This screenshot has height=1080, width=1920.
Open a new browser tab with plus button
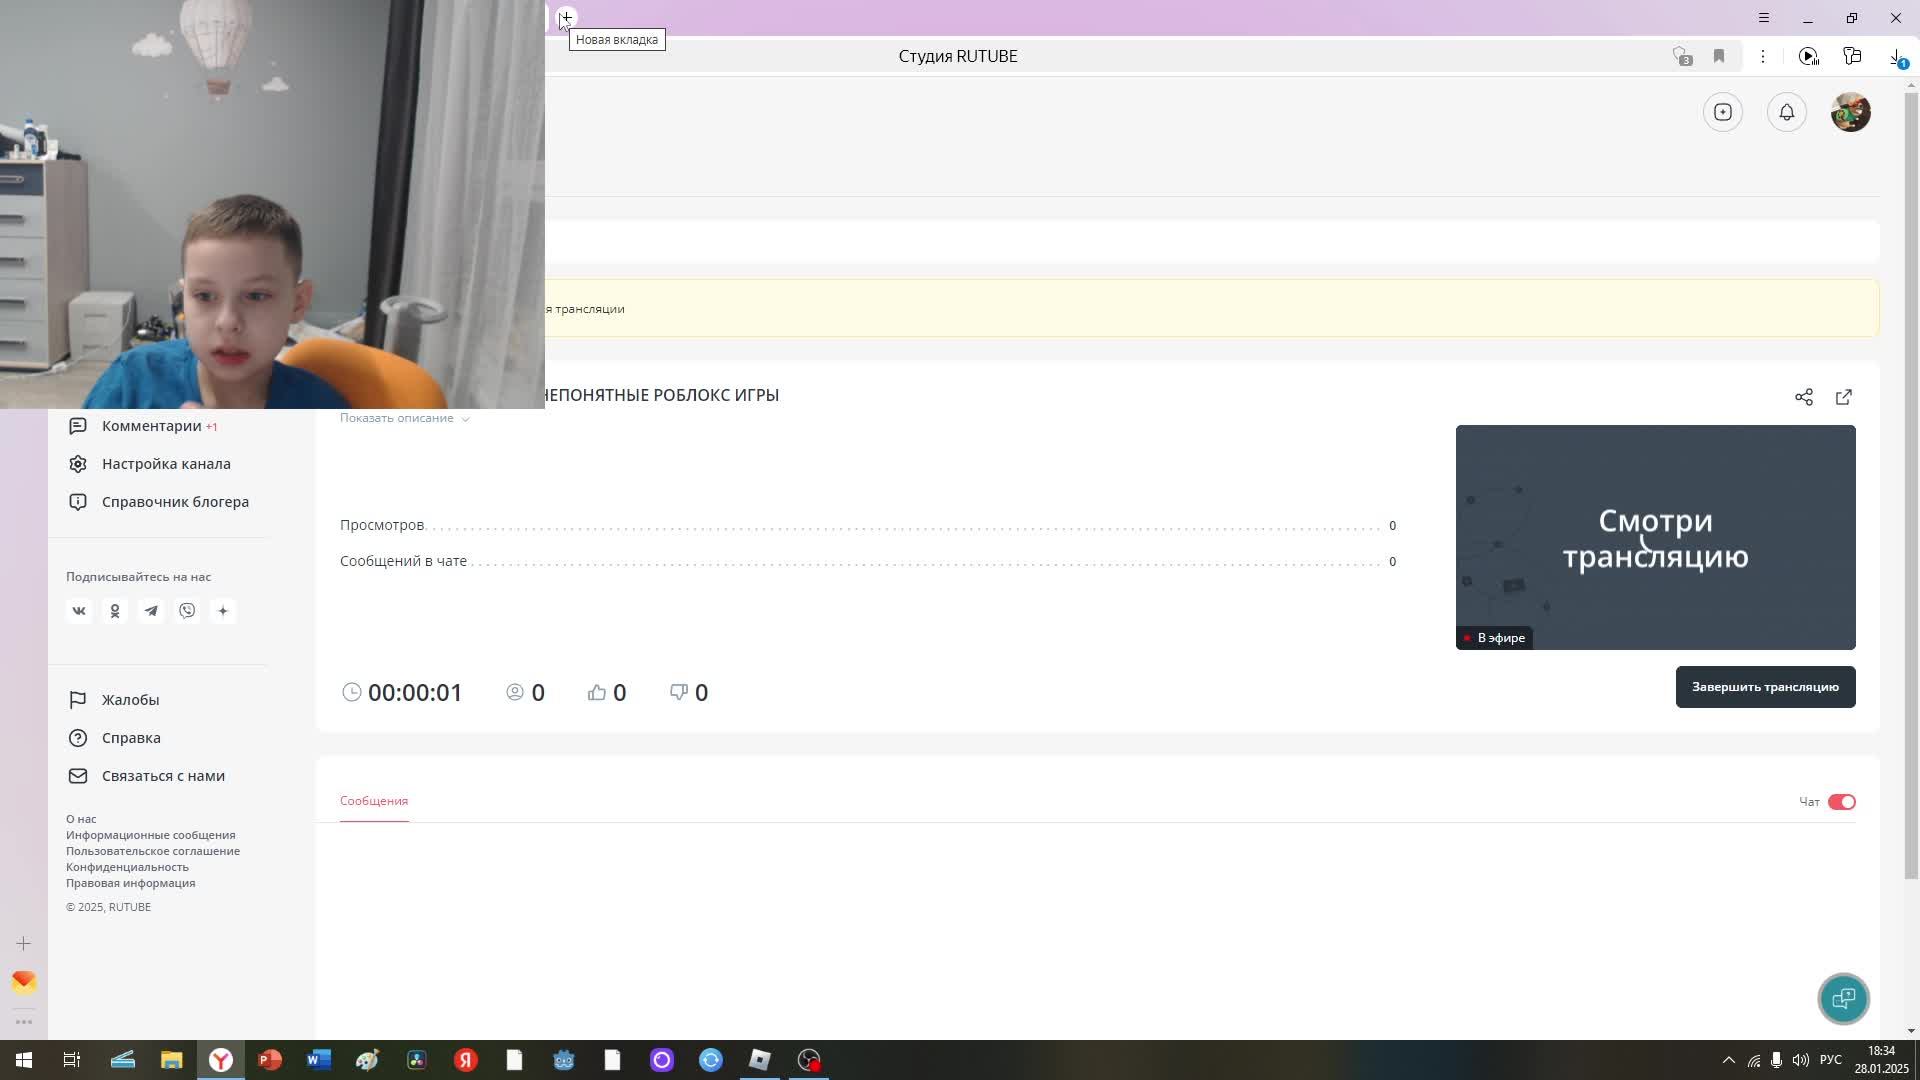566,17
